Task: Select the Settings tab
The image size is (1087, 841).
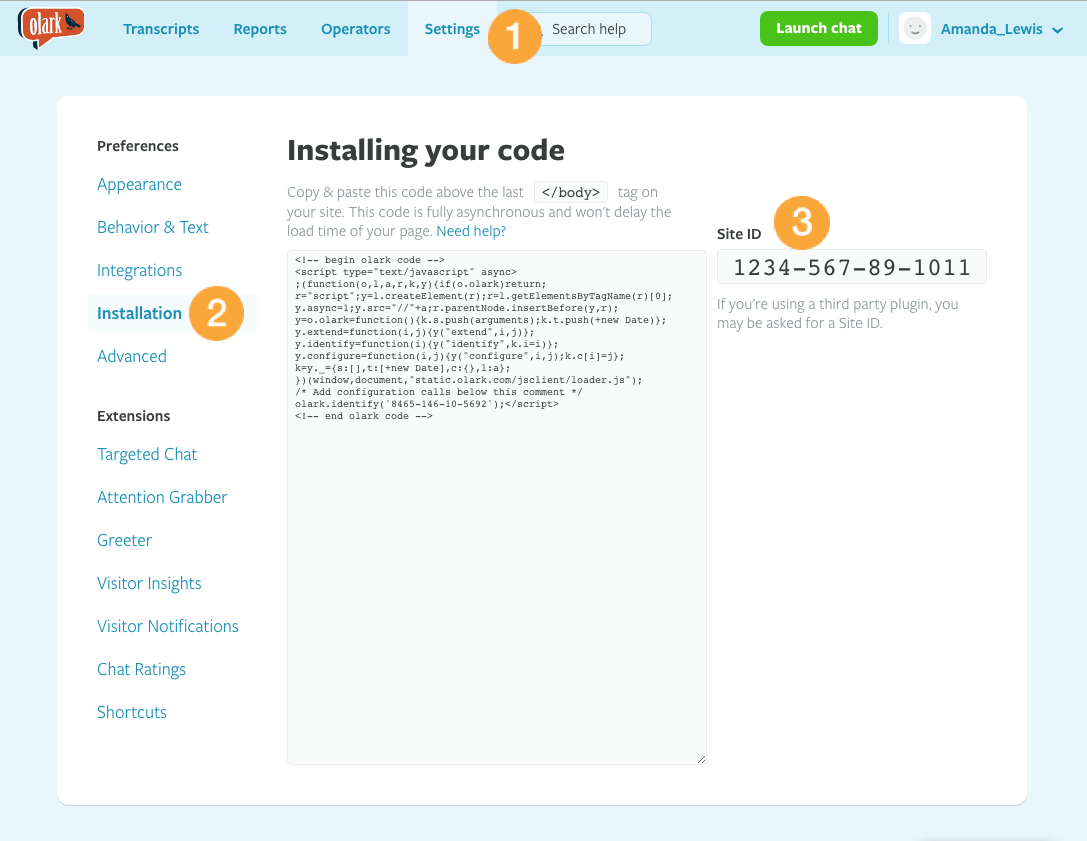Action: pyautogui.click(x=452, y=29)
